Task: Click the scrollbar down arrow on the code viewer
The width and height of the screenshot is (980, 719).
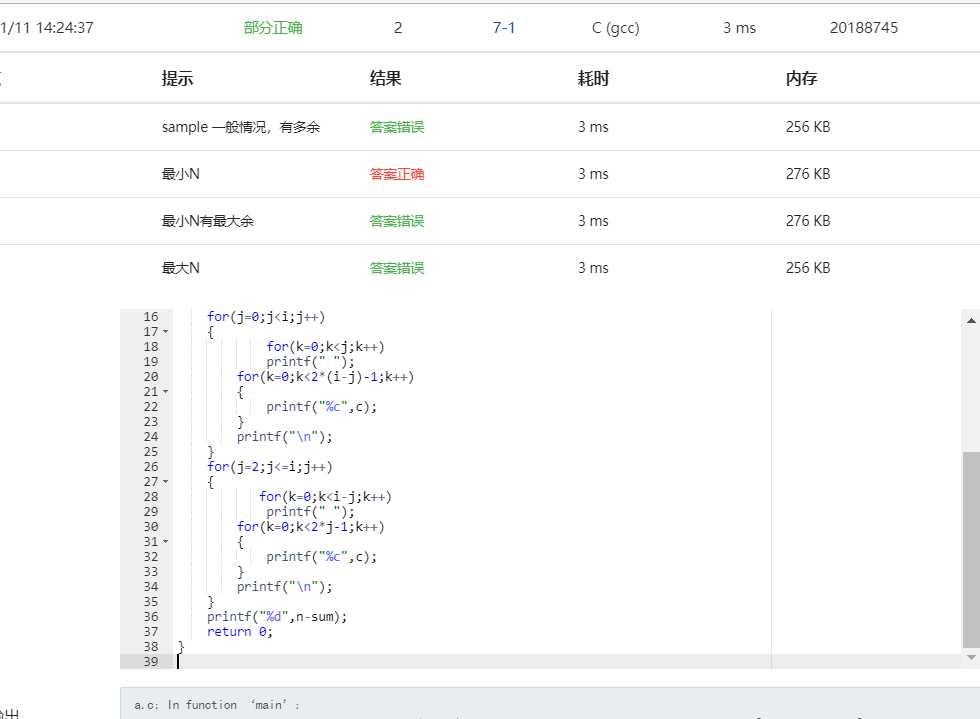Action: pos(972,655)
